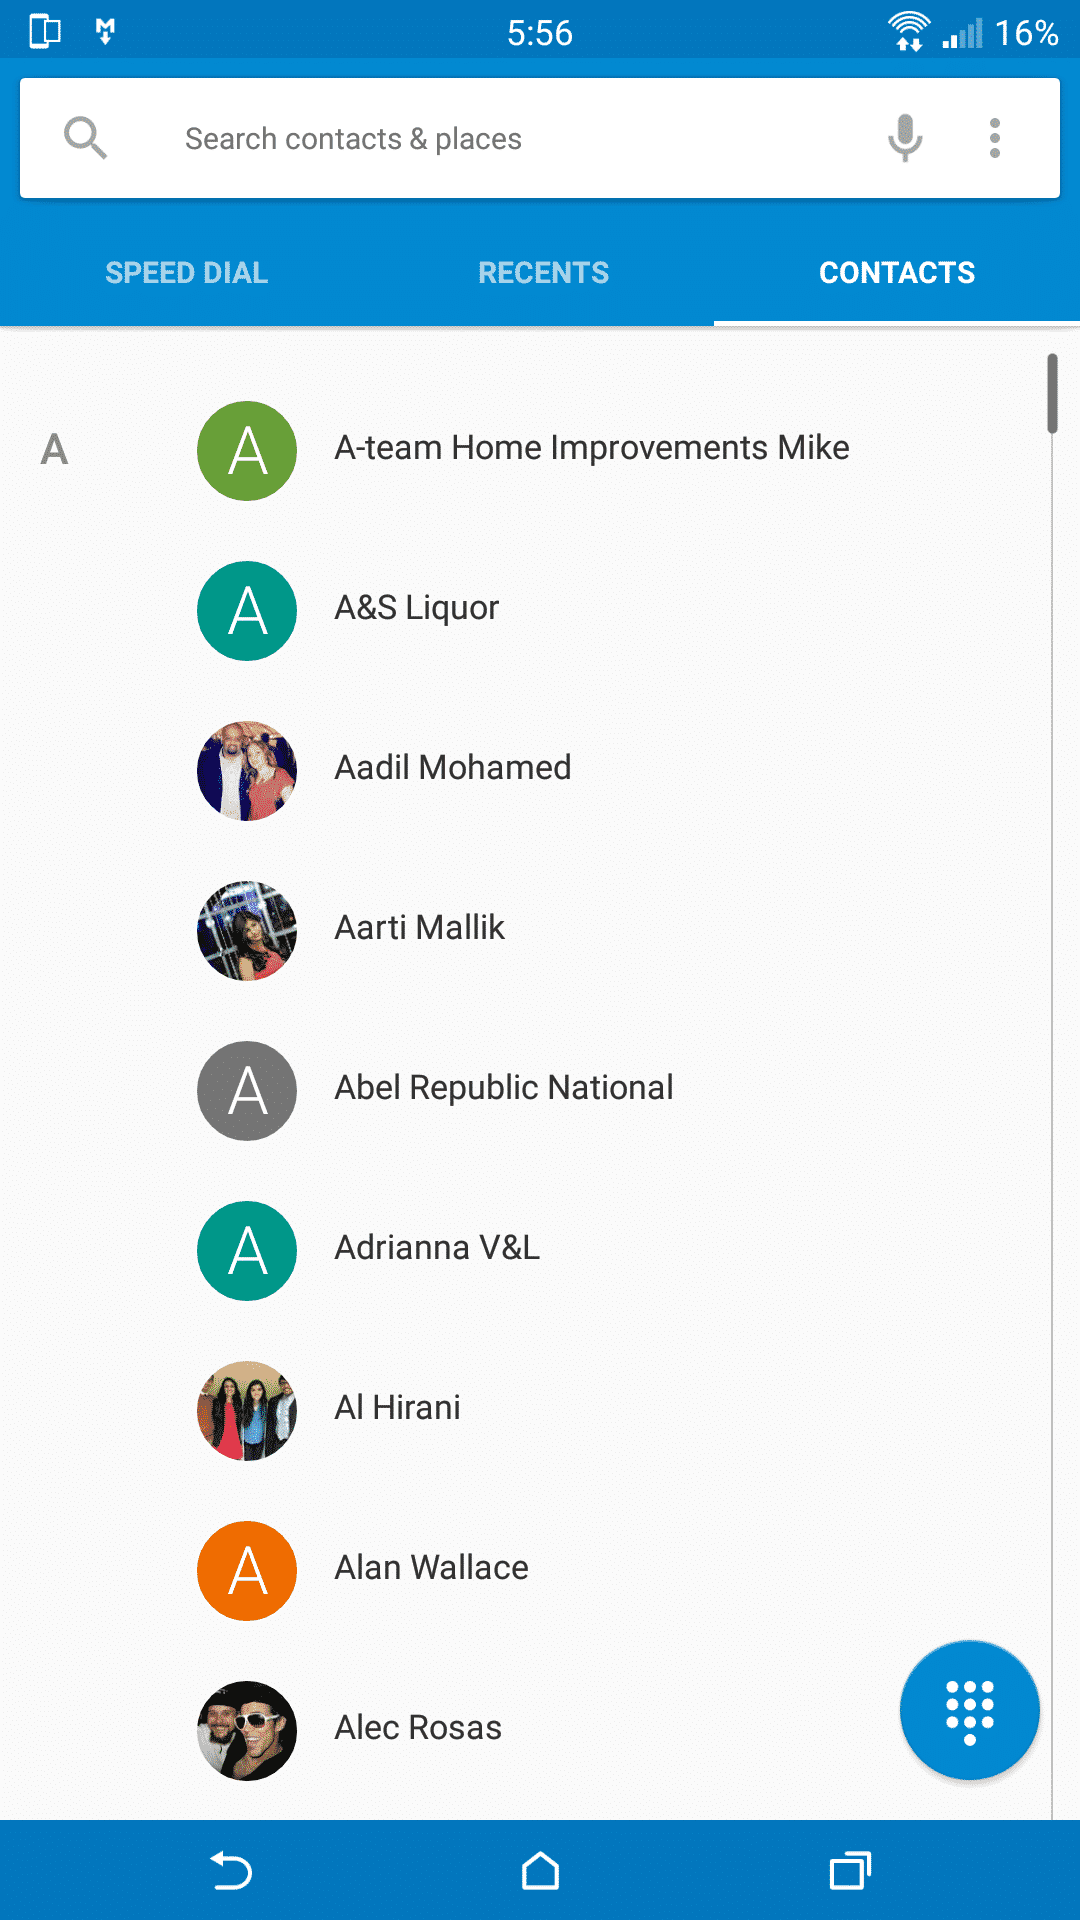Open the Abel Republic National contact
The width and height of the screenshot is (1080, 1920).
click(504, 1088)
